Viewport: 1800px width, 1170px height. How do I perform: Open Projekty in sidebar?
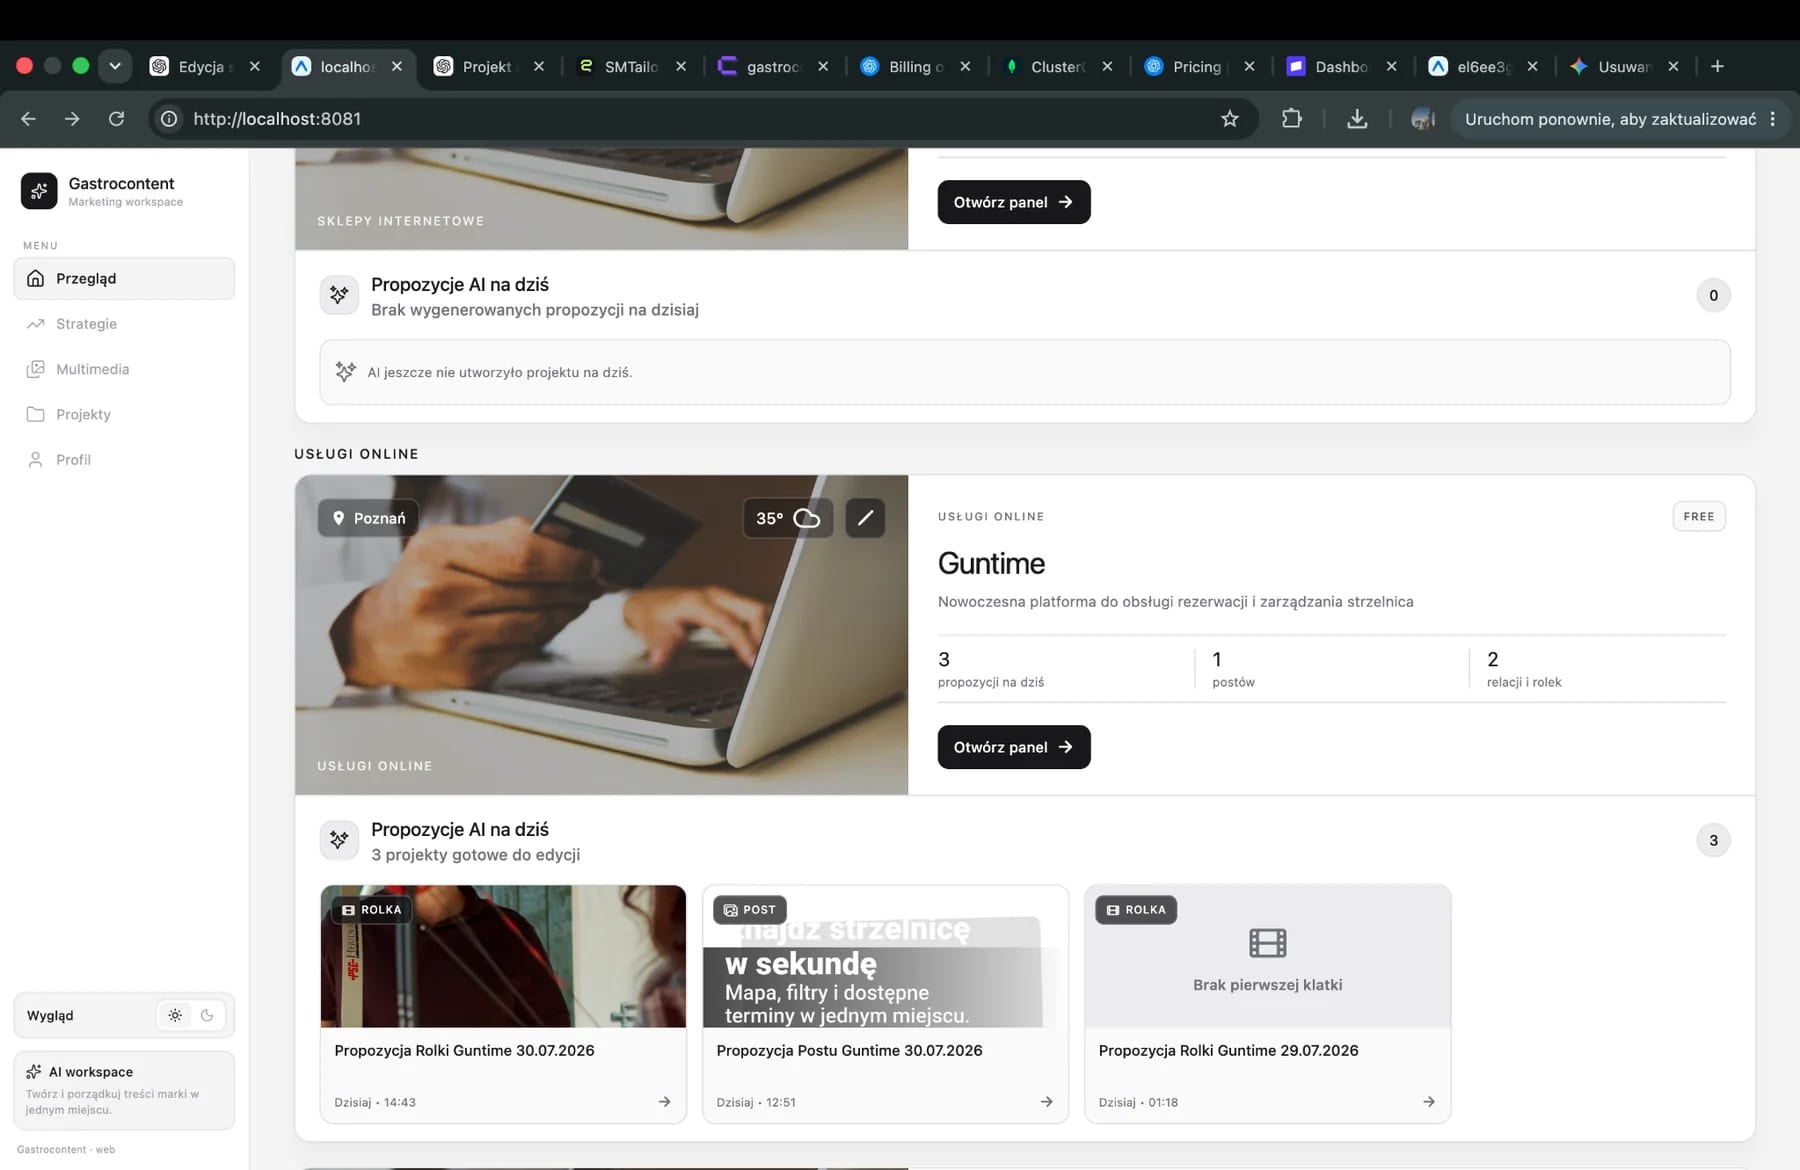point(124,414)
